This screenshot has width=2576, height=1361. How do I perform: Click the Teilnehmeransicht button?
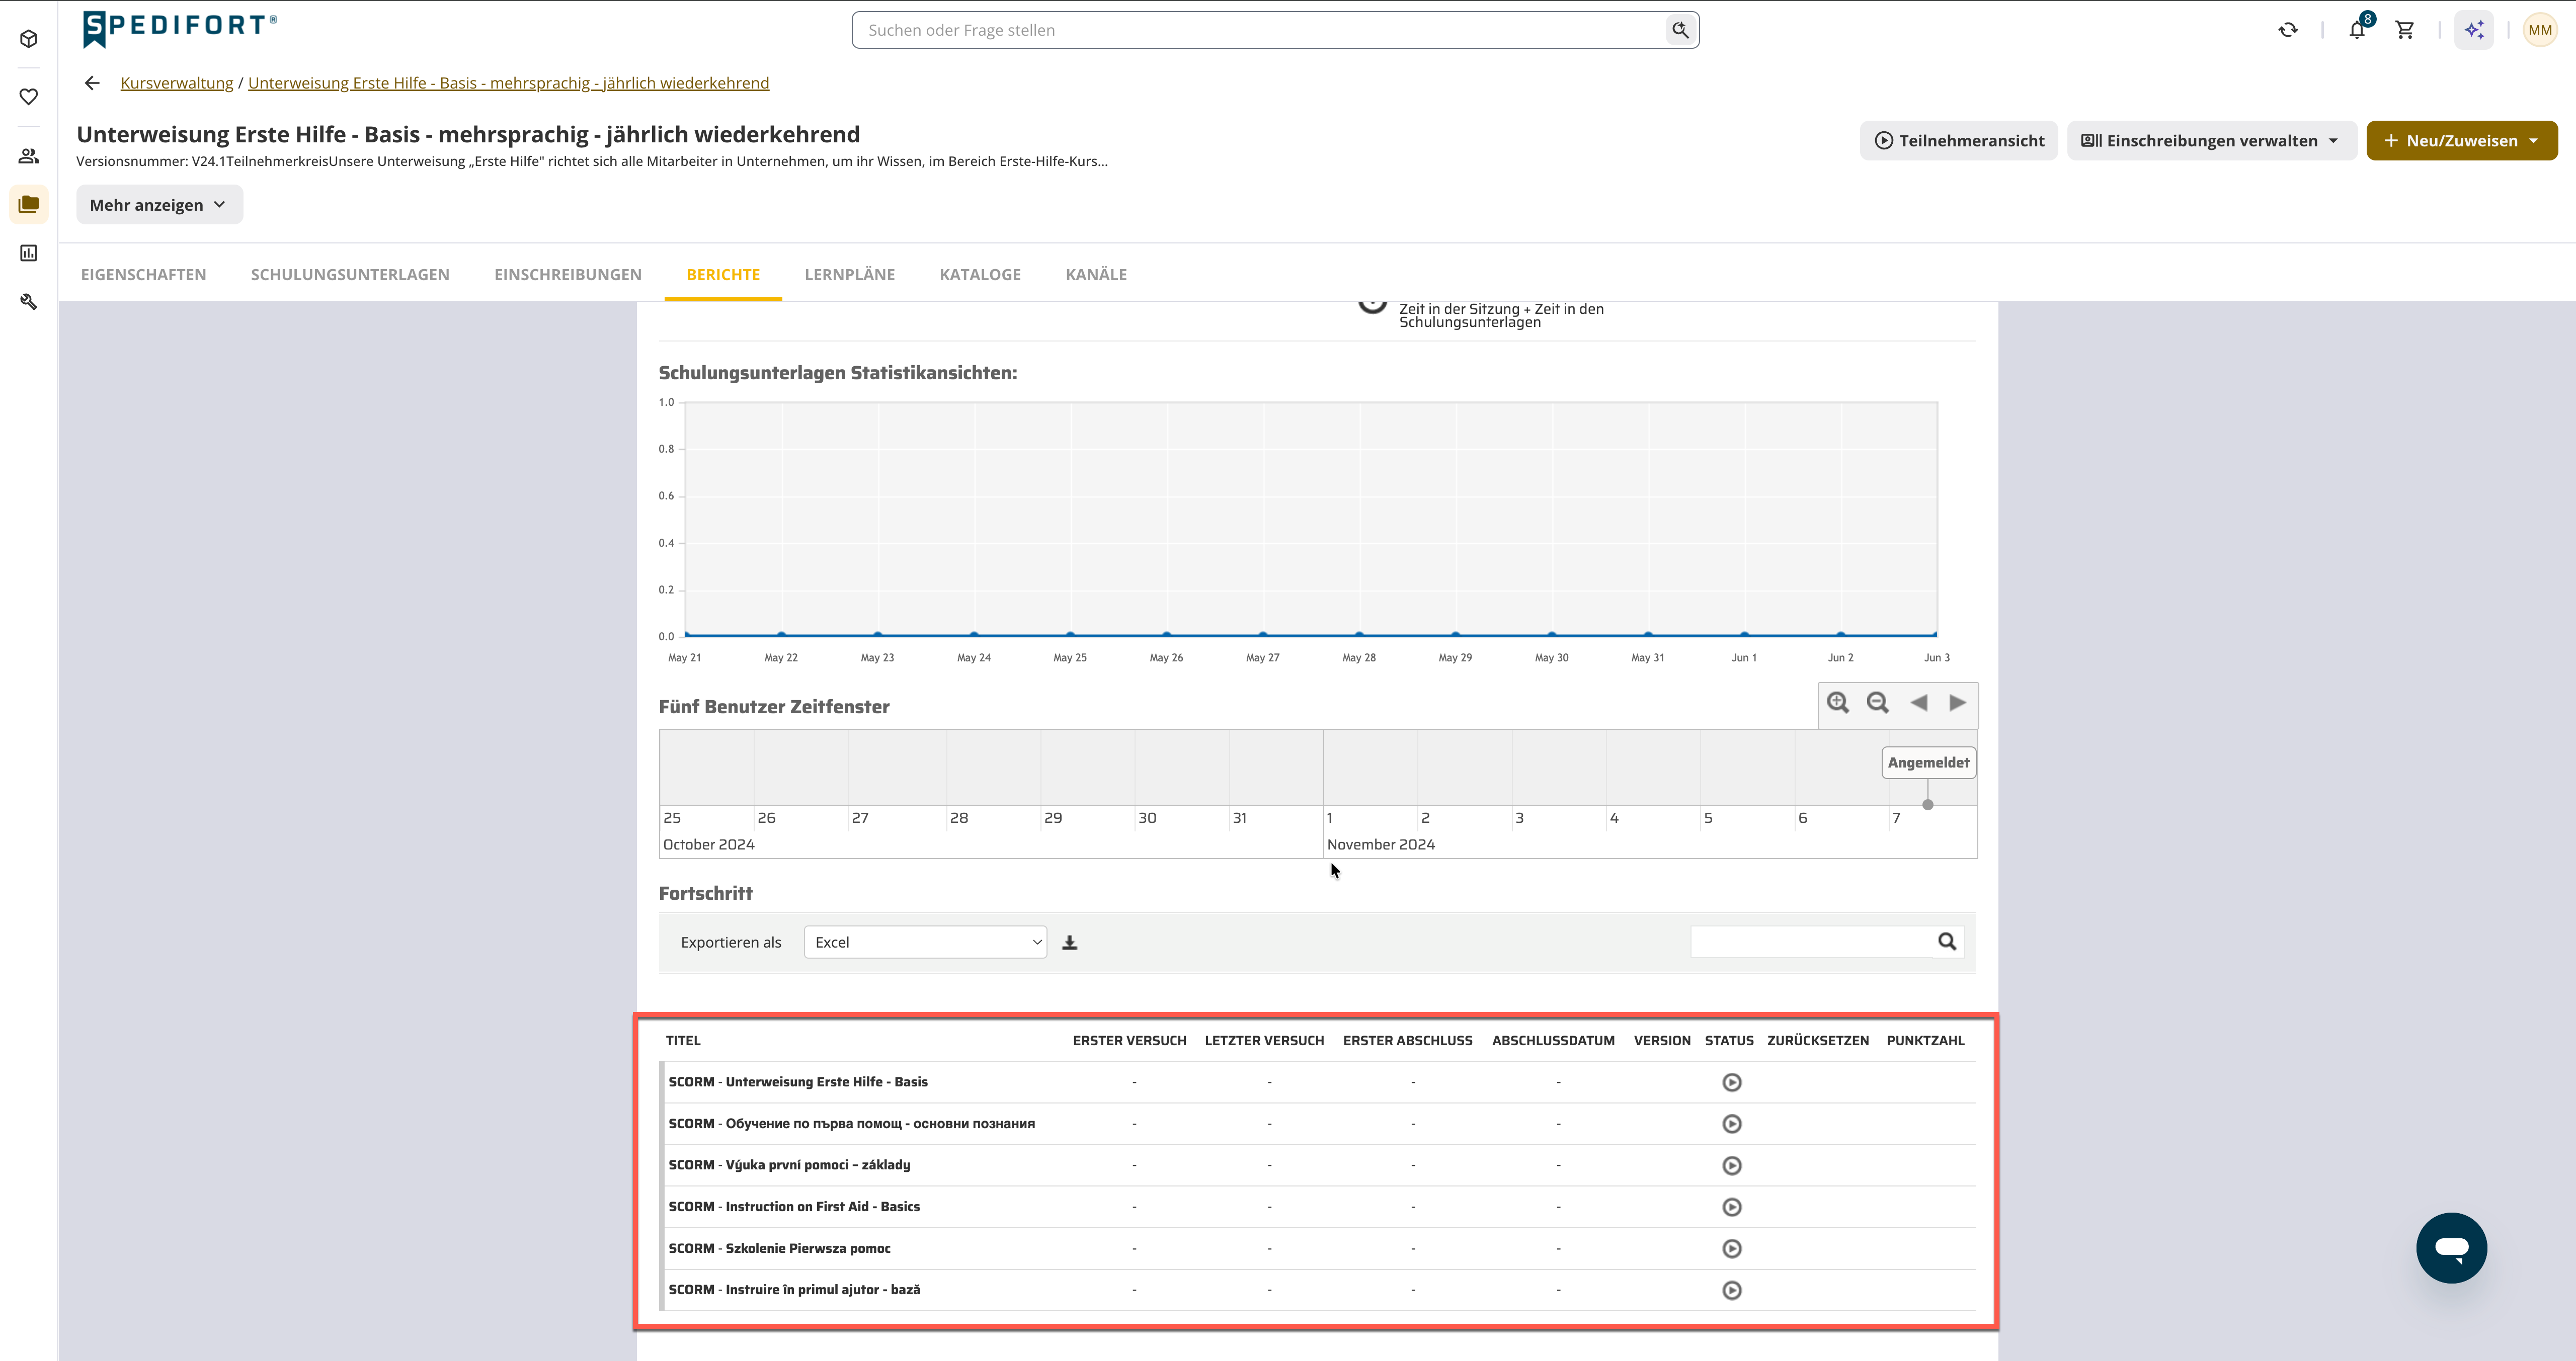pos(1958,140)
